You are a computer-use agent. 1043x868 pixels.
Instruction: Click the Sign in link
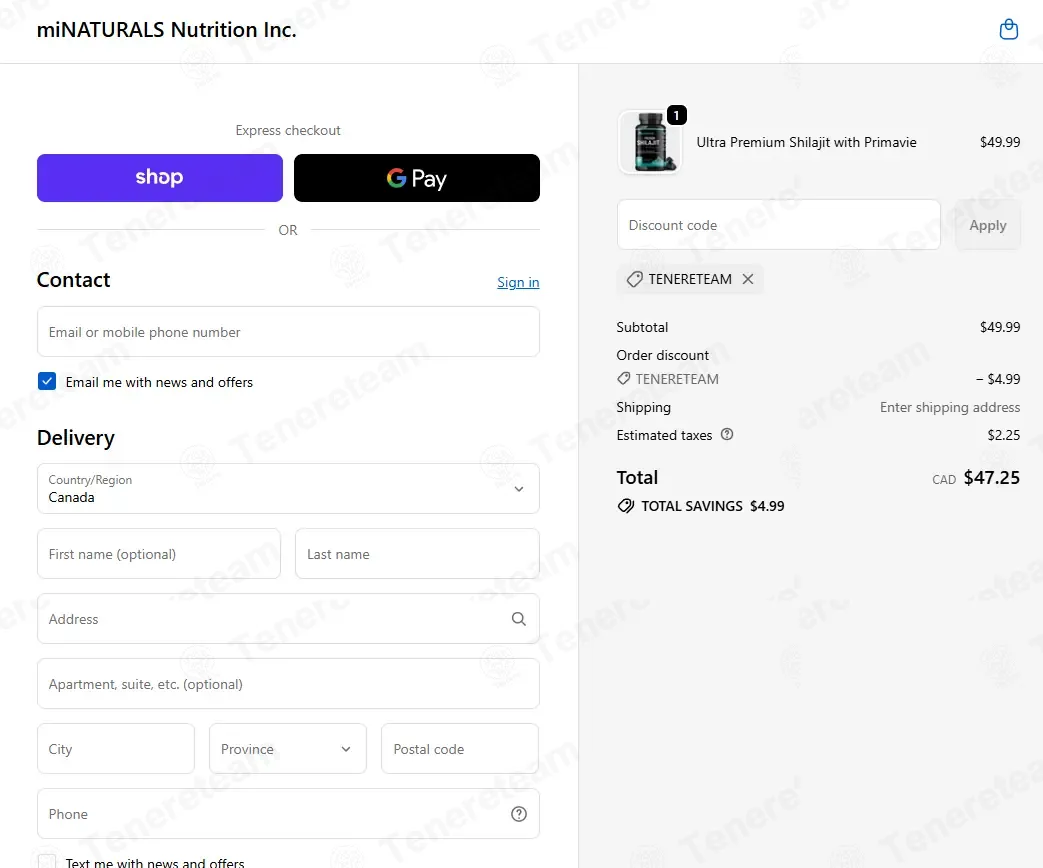[518, 282]
